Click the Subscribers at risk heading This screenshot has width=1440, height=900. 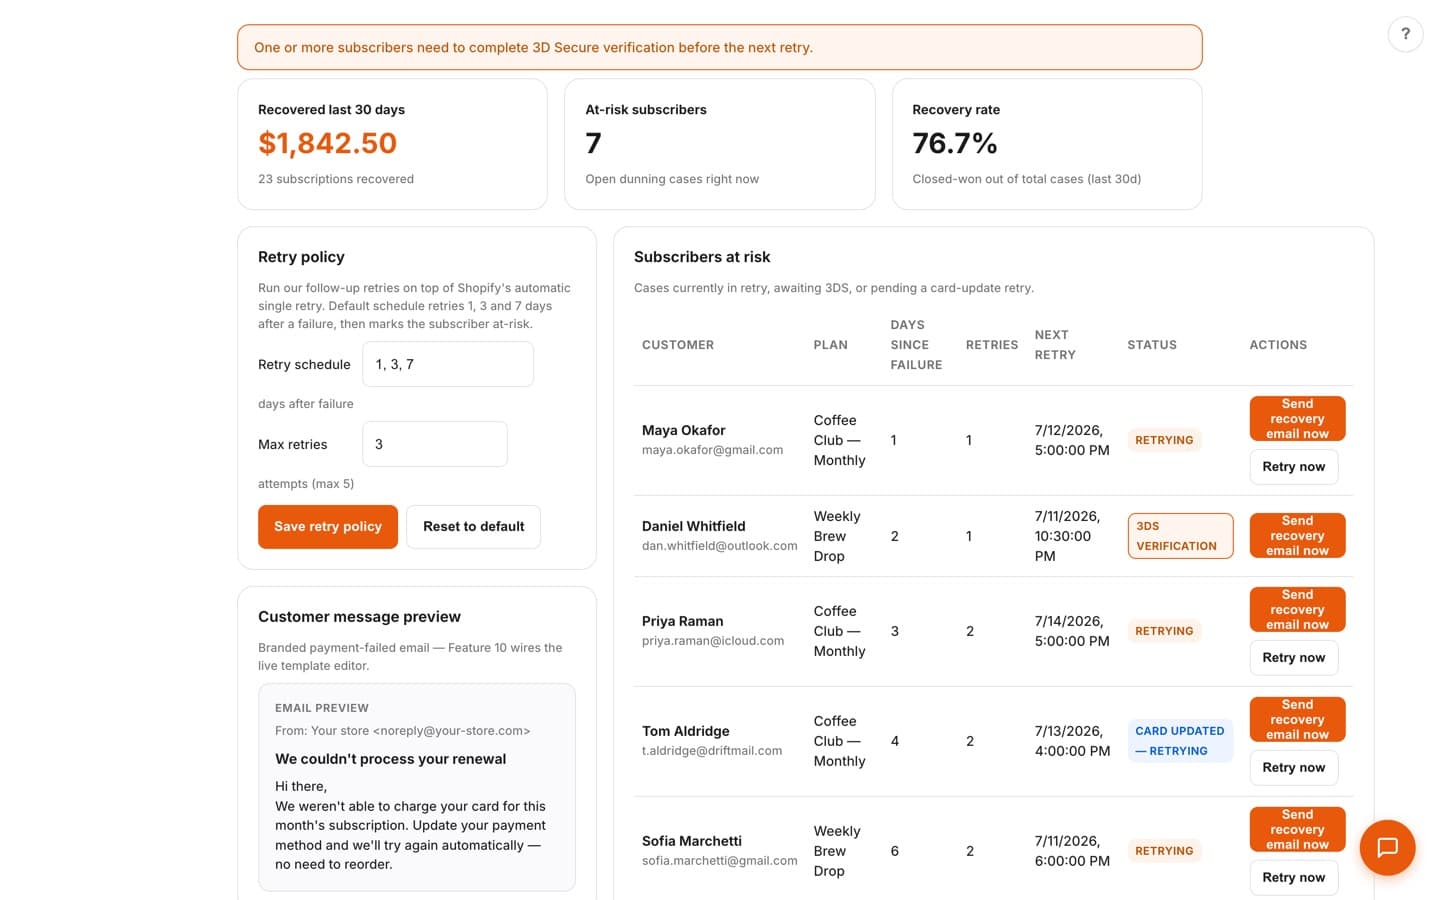(702, 257)
